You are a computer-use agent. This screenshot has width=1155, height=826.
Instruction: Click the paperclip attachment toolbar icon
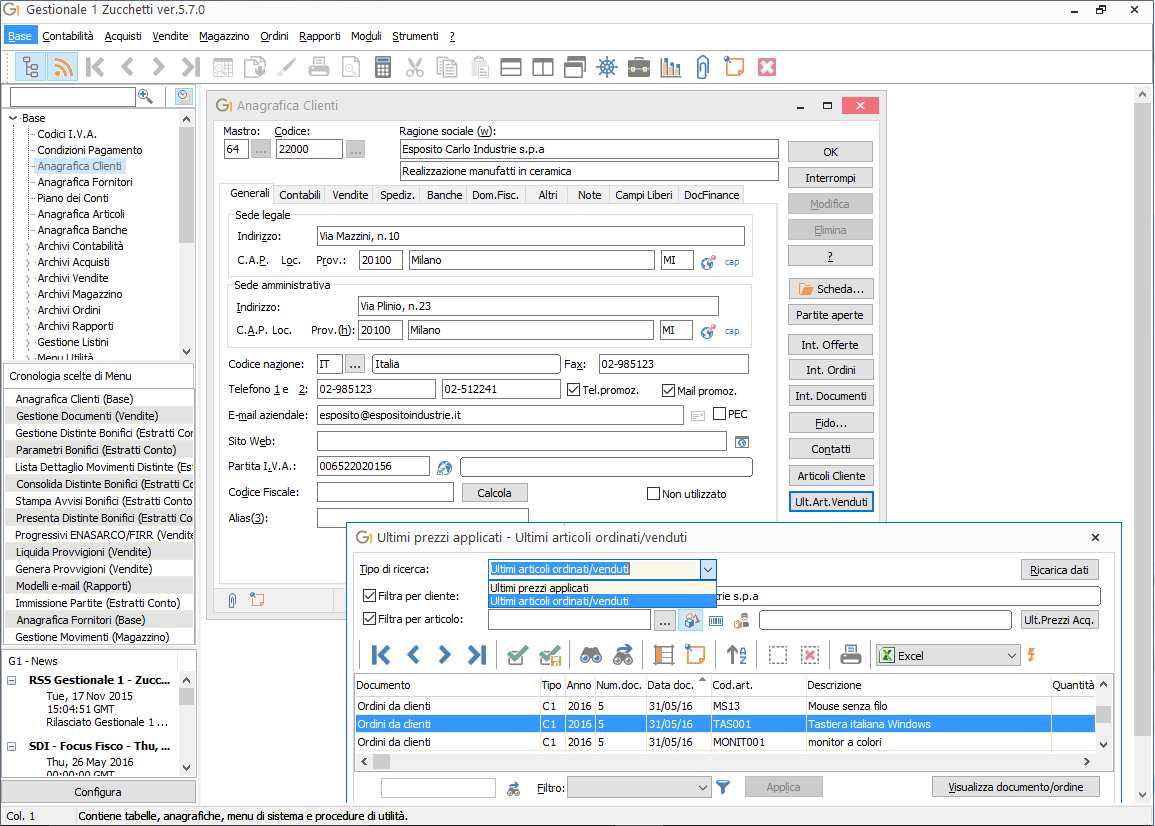pos(702,68)
